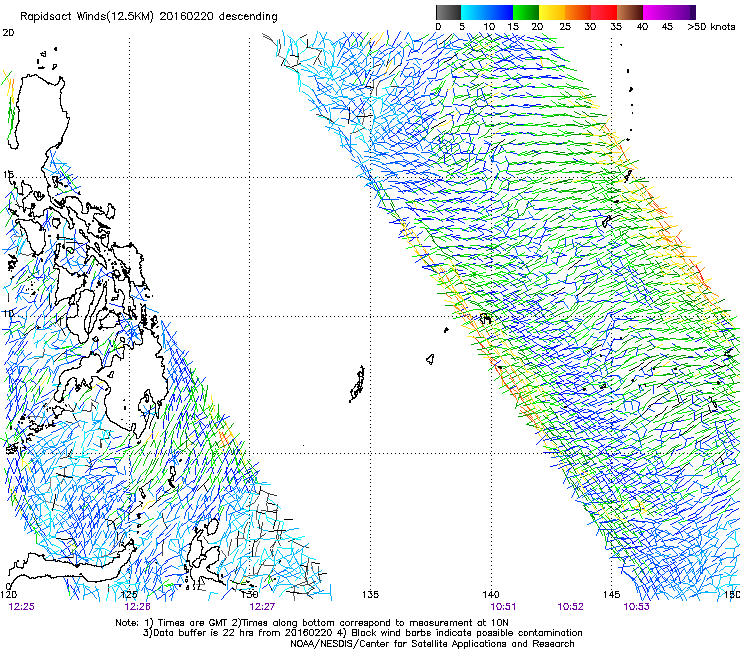Click the "Times are GMT" note line
This screenshot has width=740, height=650.
click(312, 623)
